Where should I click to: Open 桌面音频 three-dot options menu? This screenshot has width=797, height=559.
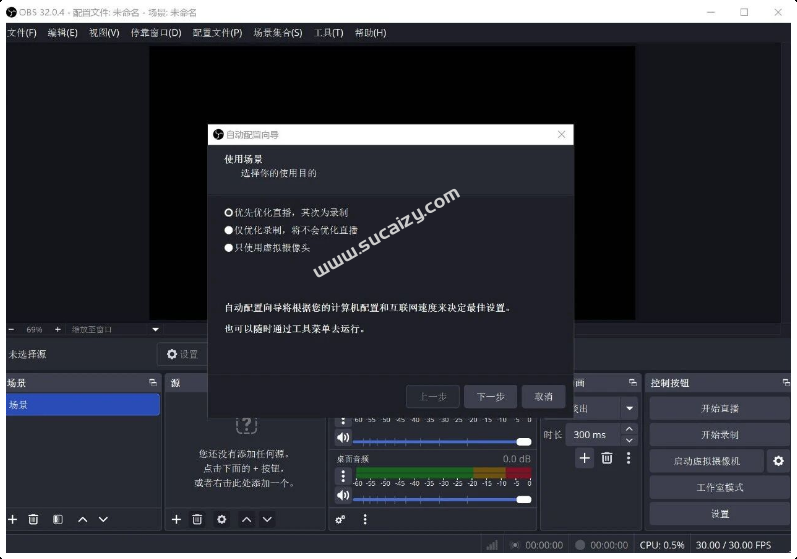(x=343, y=476)
